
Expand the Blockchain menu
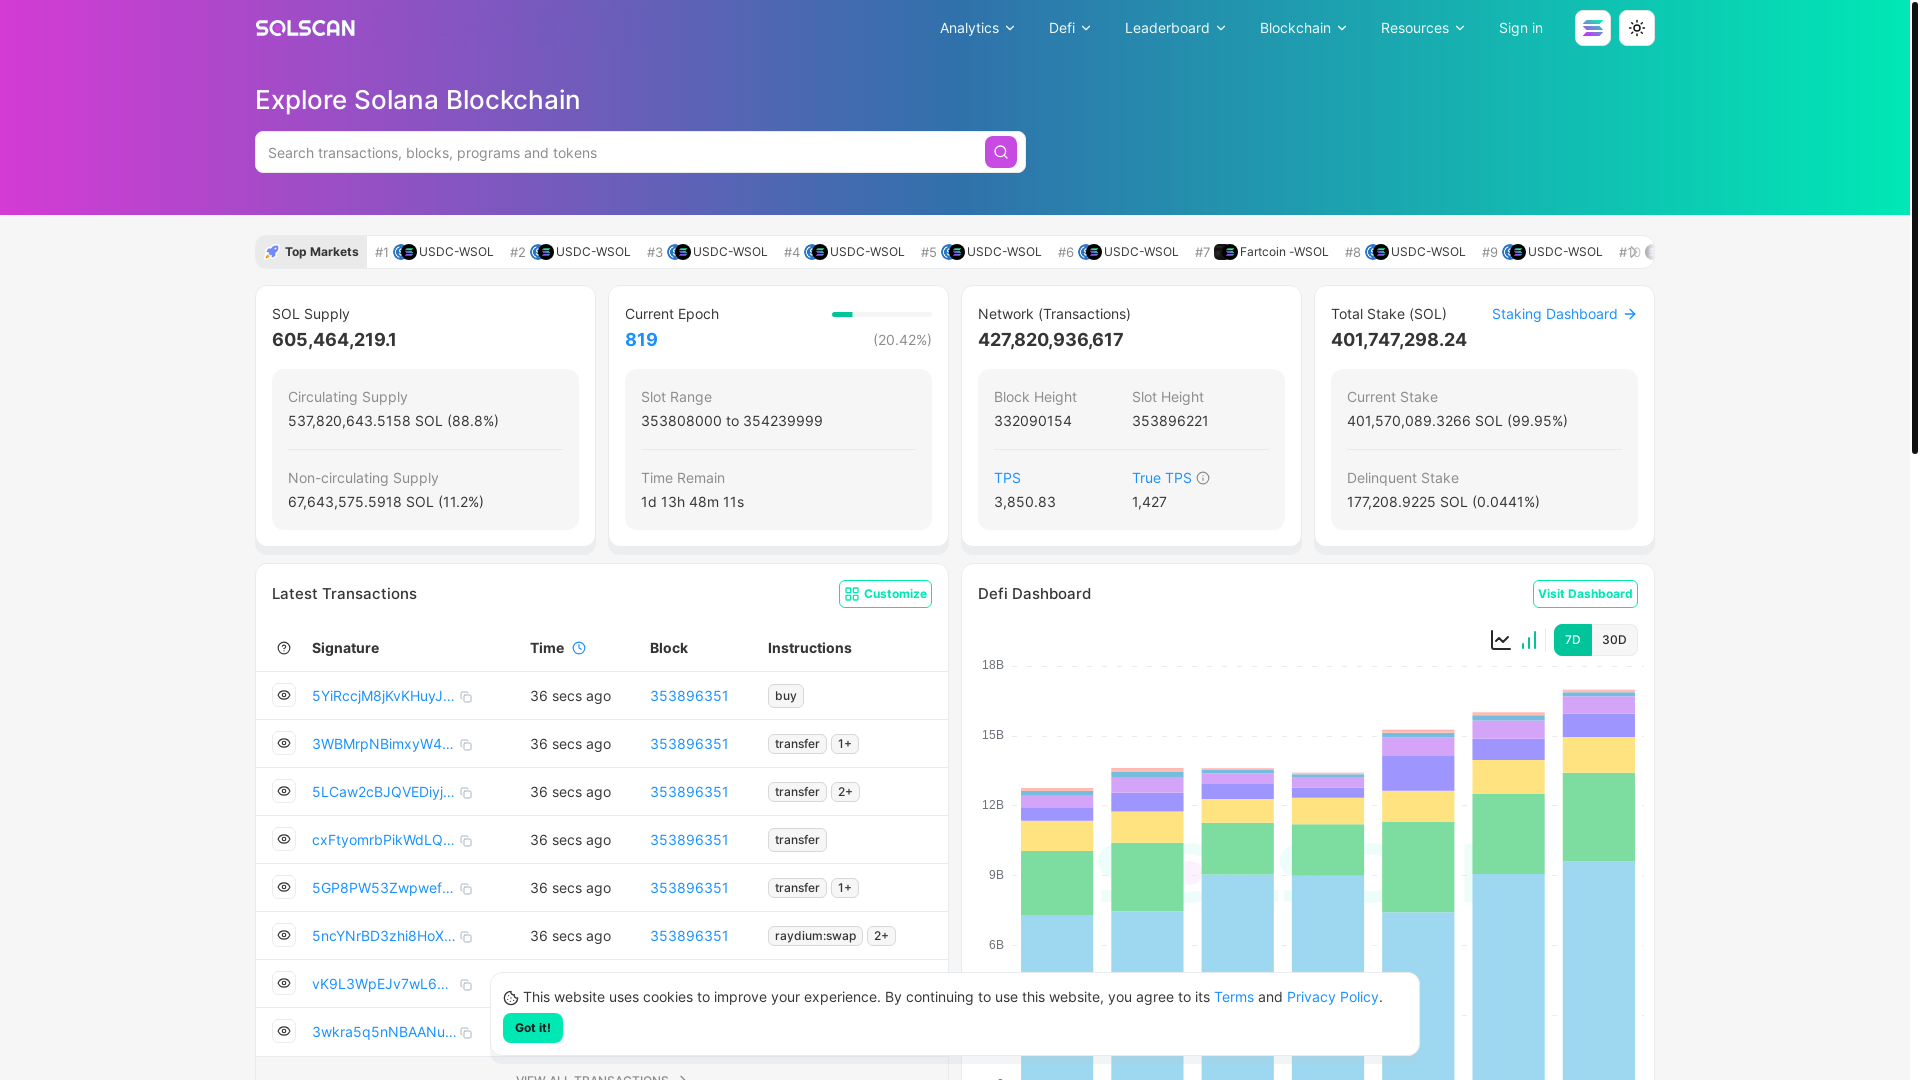coord(1303,28)
